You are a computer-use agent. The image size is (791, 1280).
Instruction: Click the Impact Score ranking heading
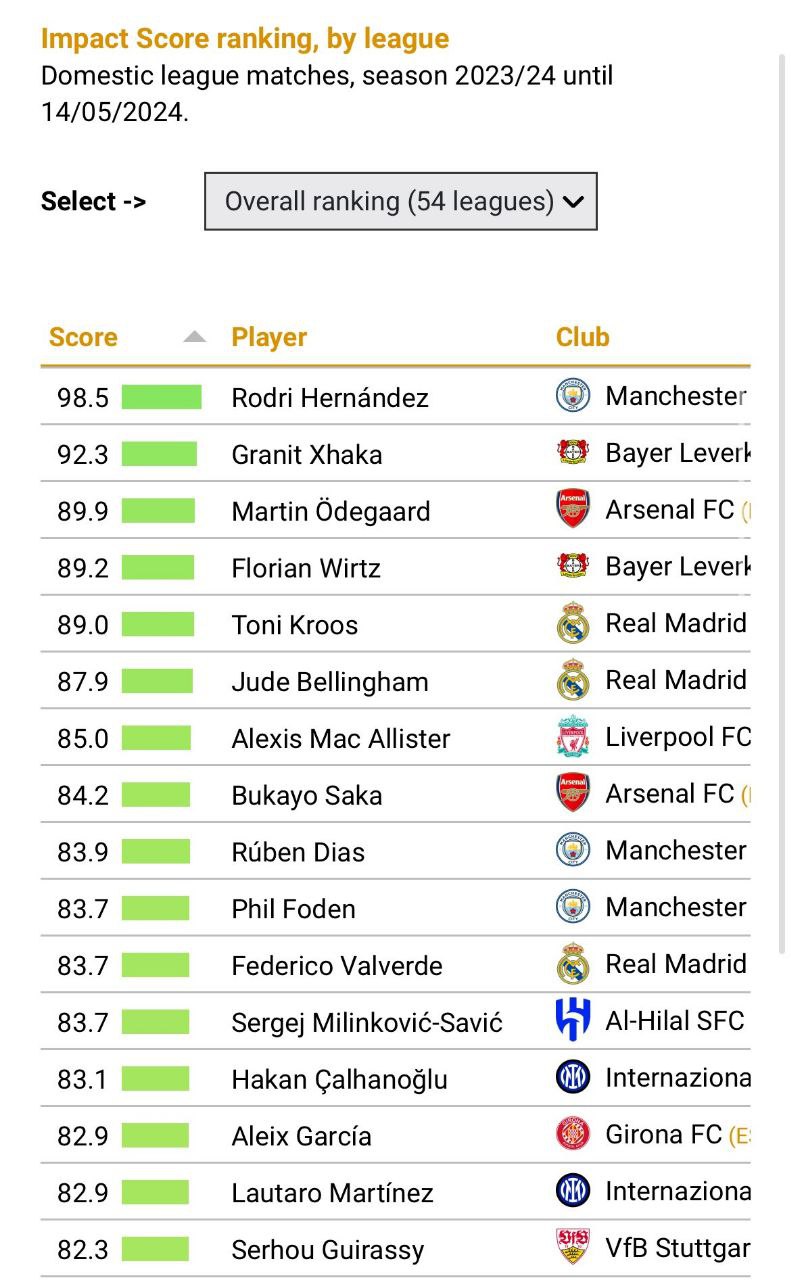click(x=245, y=39)
